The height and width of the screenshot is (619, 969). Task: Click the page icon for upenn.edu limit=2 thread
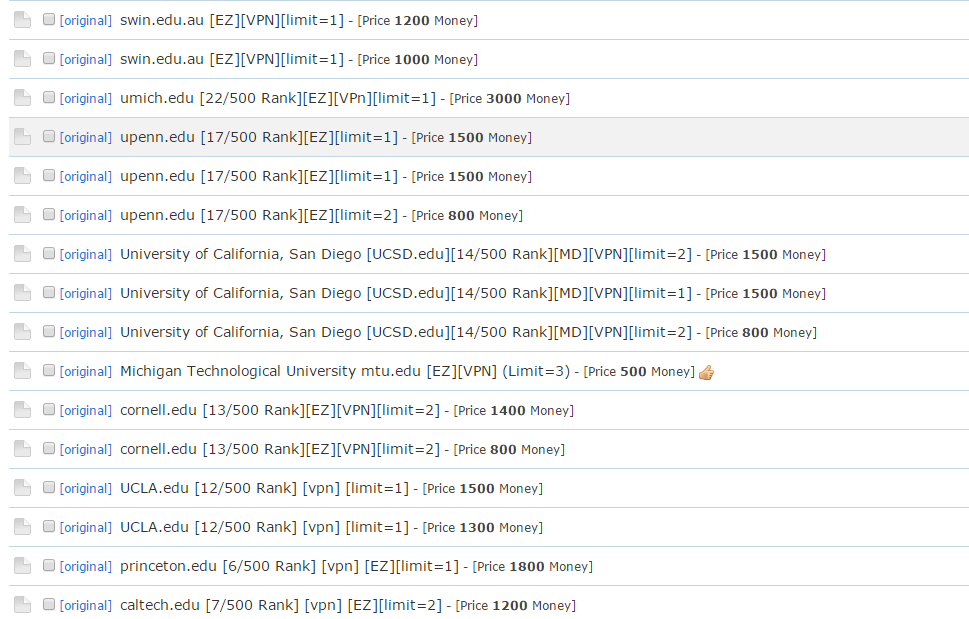tap(22, 214)
